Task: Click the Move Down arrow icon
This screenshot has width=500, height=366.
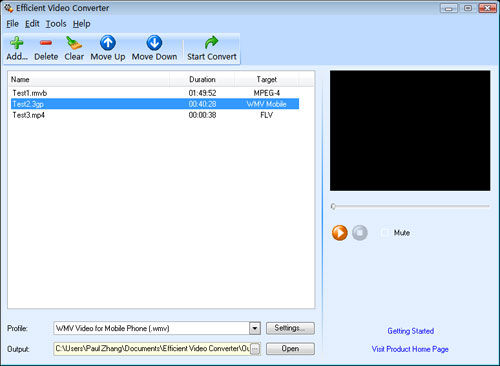Action: click(x=154, y=43)
